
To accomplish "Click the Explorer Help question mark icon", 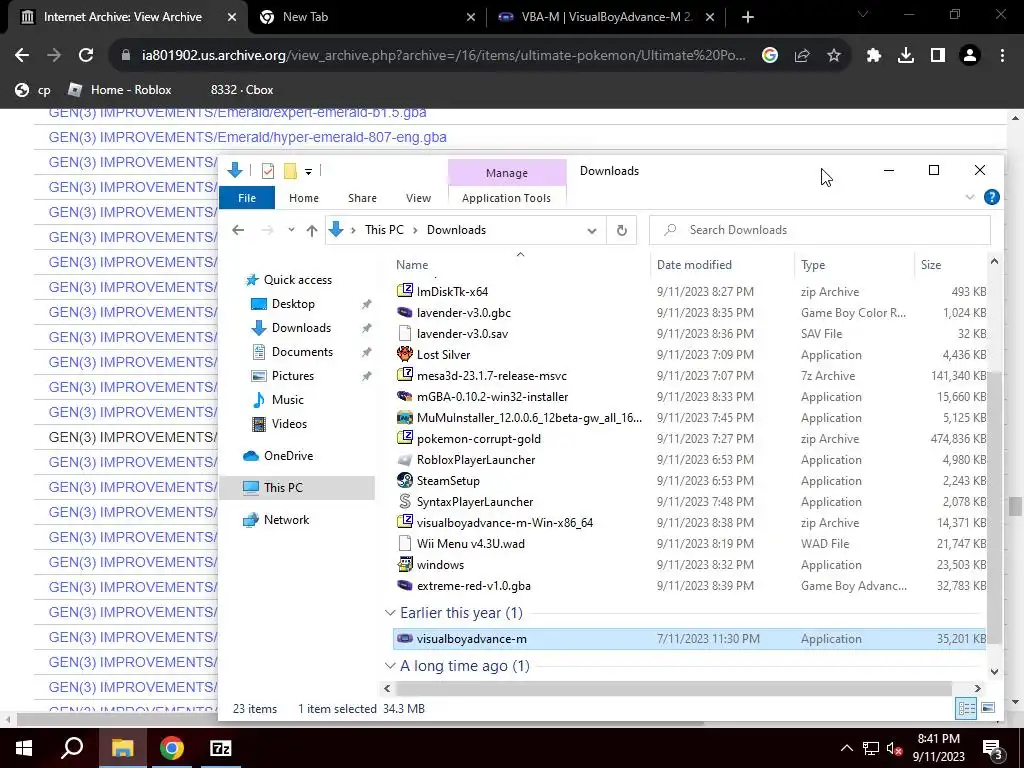I will tap(991, 197).
